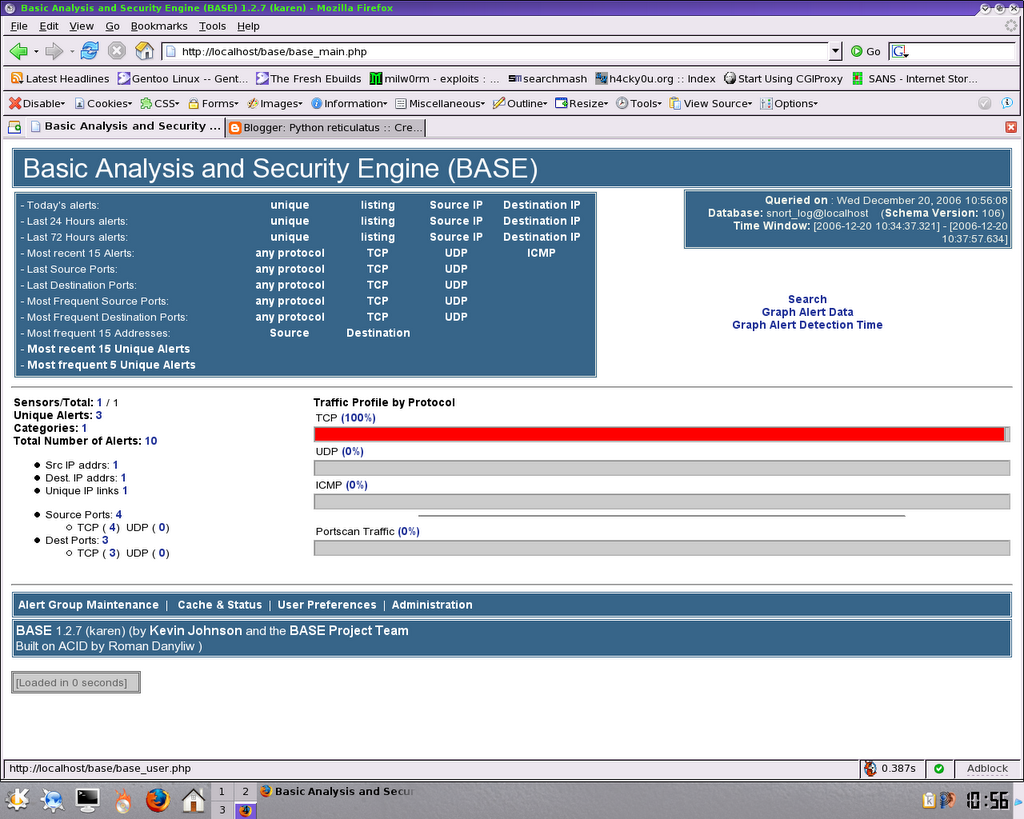Open the searchmash bookmark
This screenshot has width=1024, height=819.
click(x=547, y=79)
